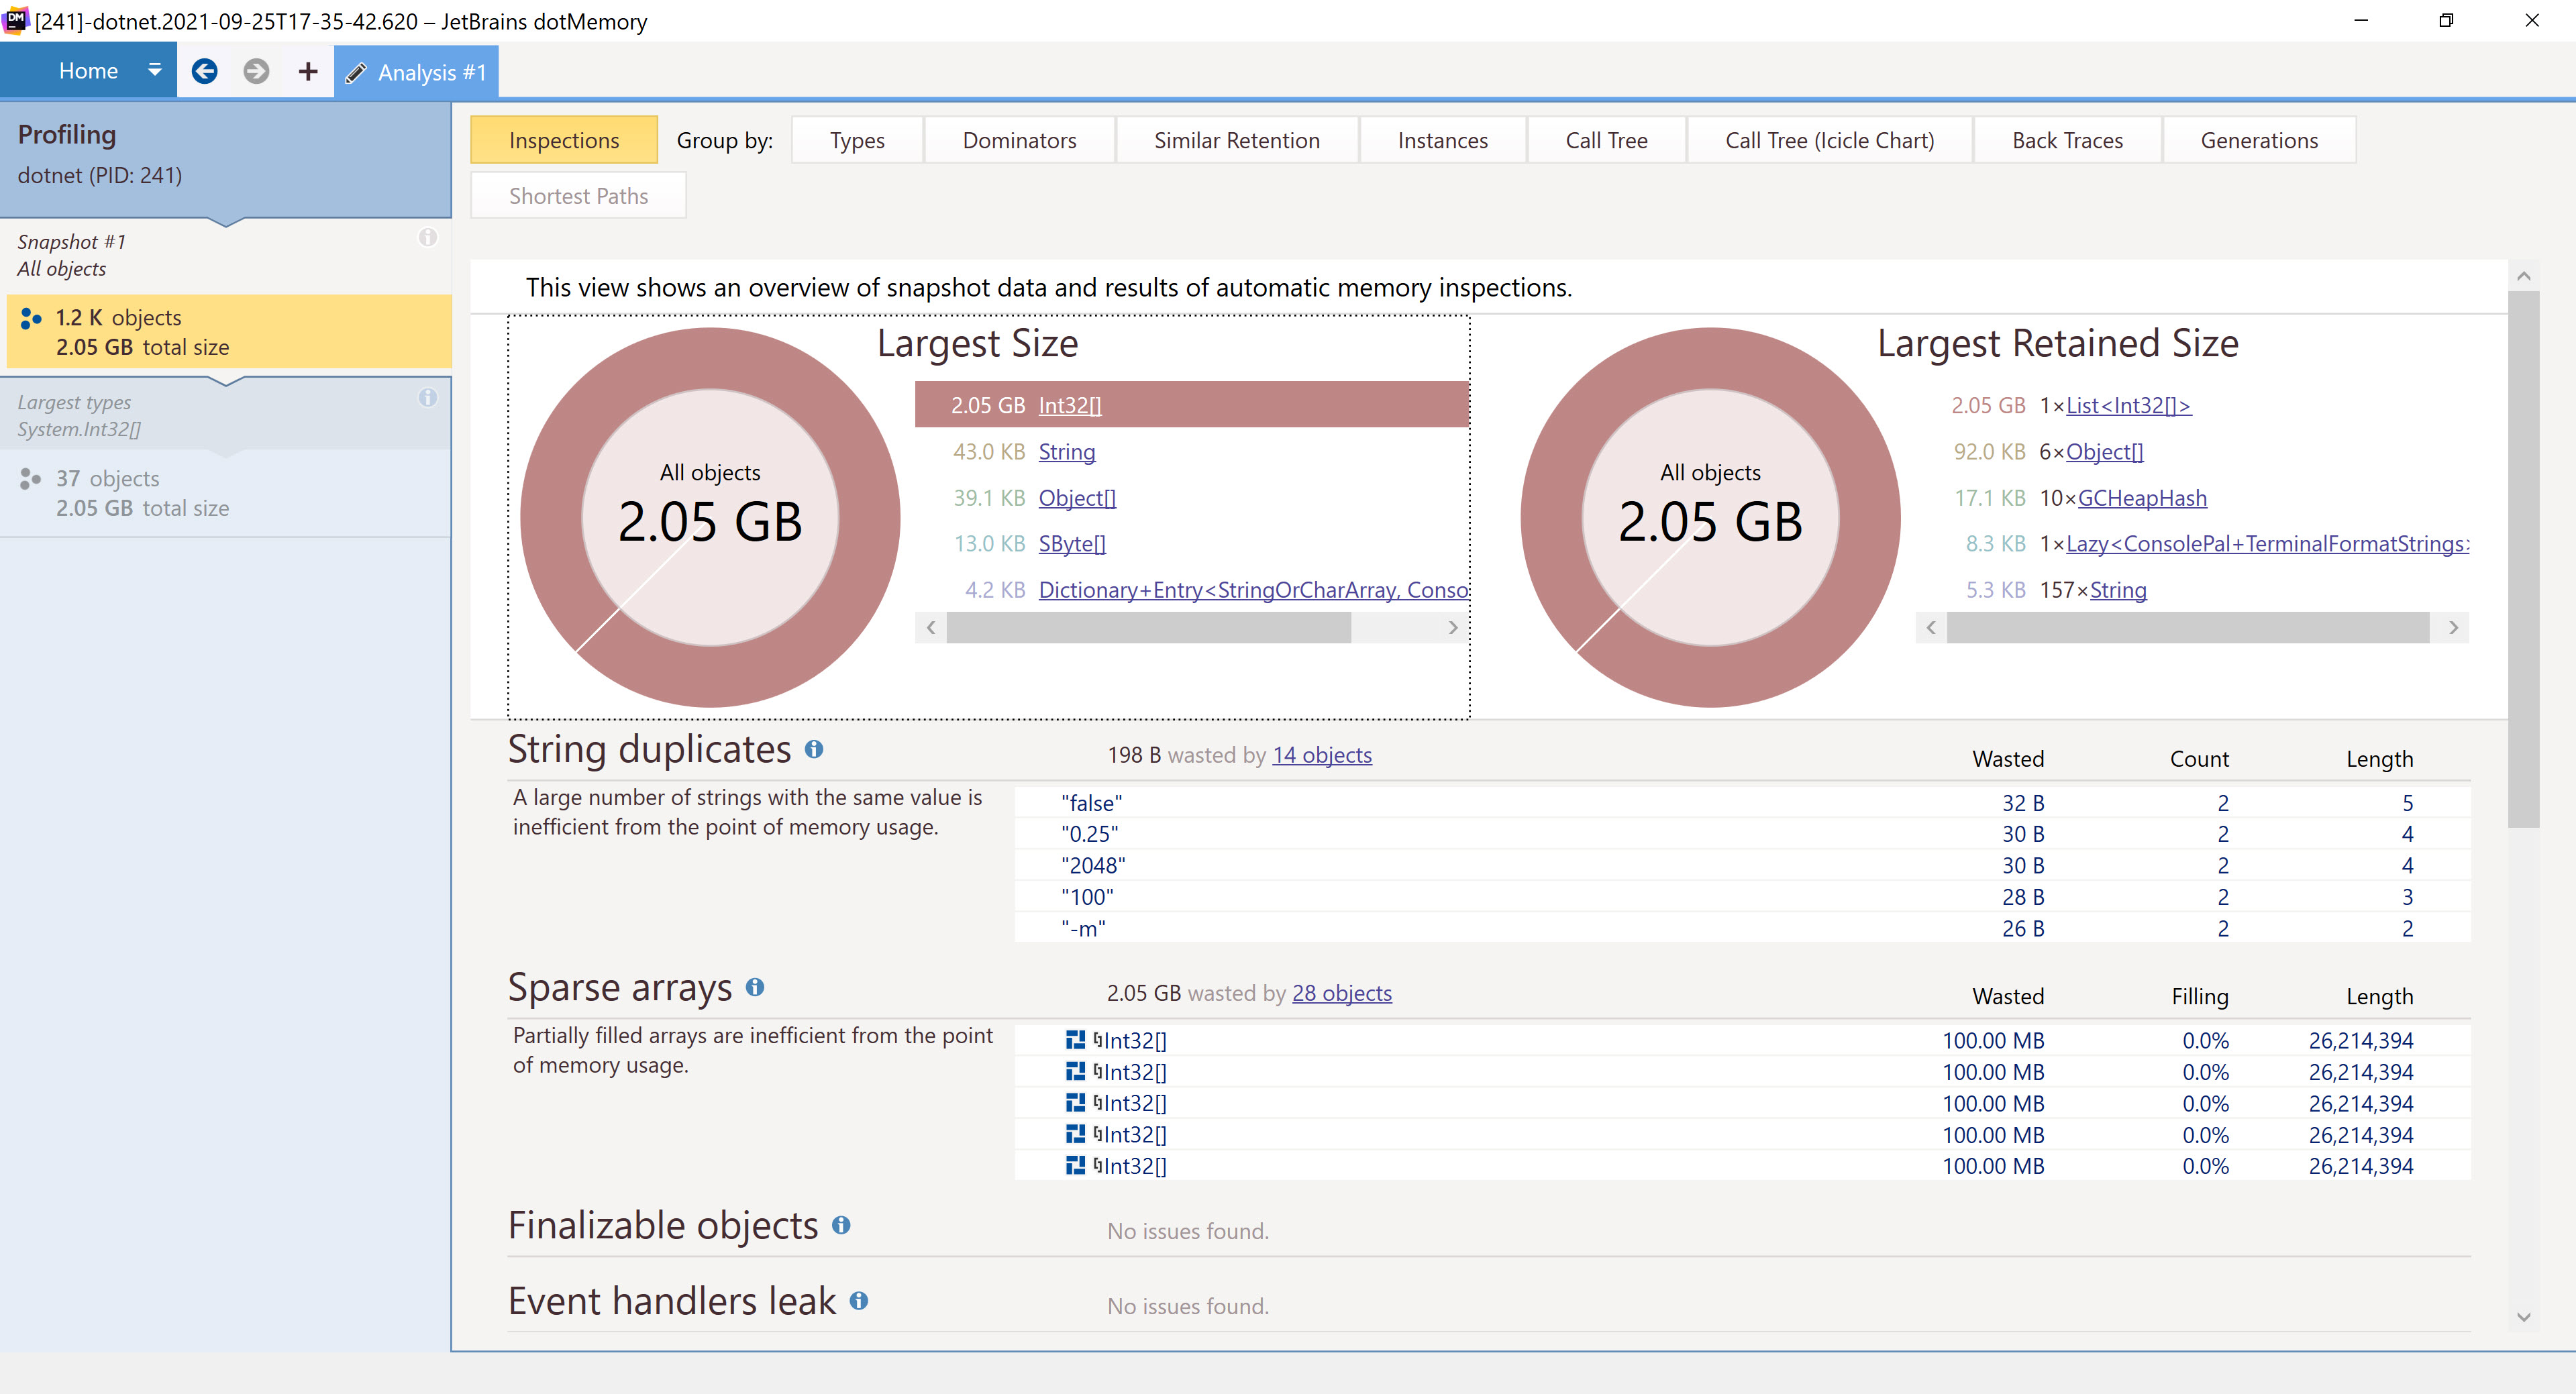Switch grouping to Dominators
Image resolution: width=2576 pixels, height=1394 pixels.
click(1020, 140)
